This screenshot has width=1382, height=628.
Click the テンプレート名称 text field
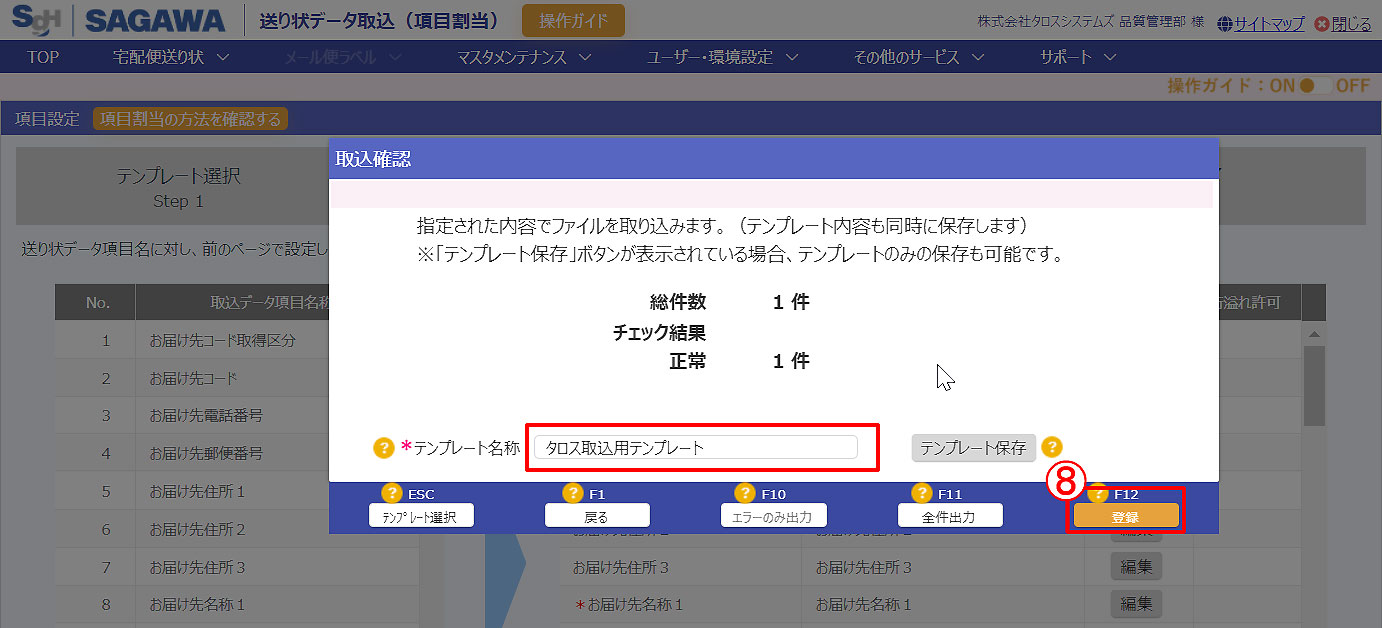coord(696,448)
